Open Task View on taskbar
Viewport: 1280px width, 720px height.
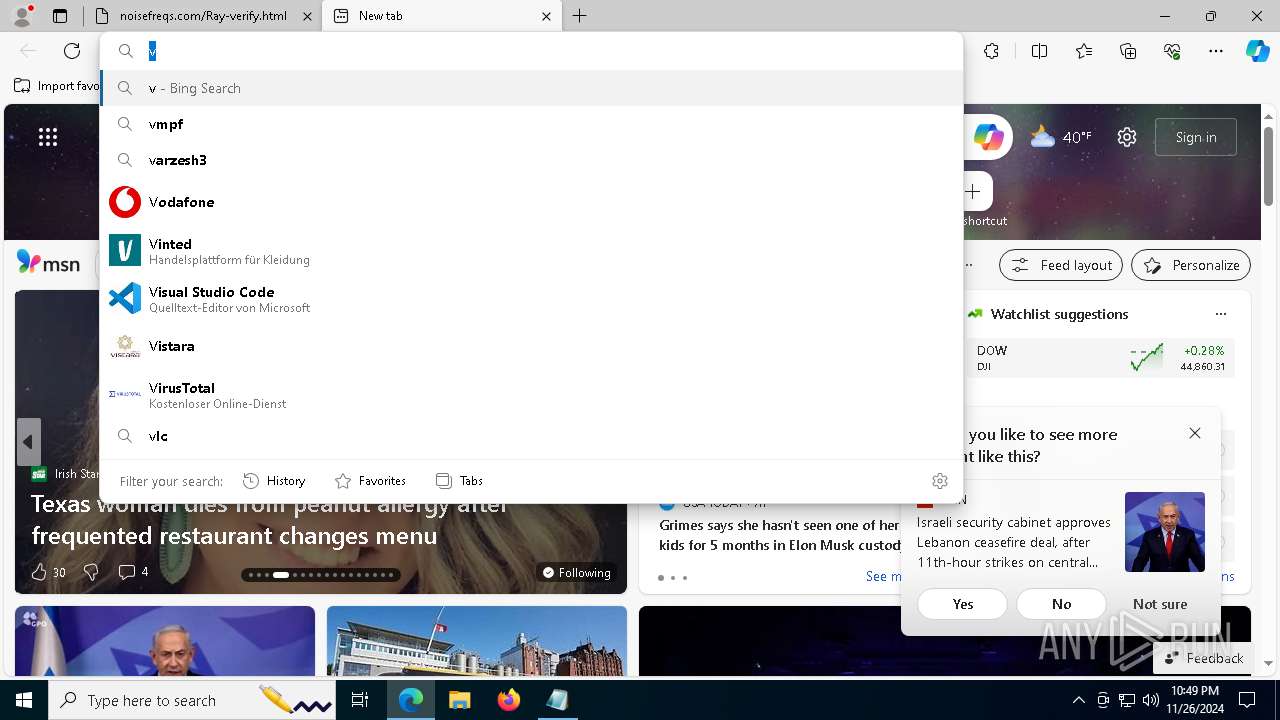pos(361,700)
